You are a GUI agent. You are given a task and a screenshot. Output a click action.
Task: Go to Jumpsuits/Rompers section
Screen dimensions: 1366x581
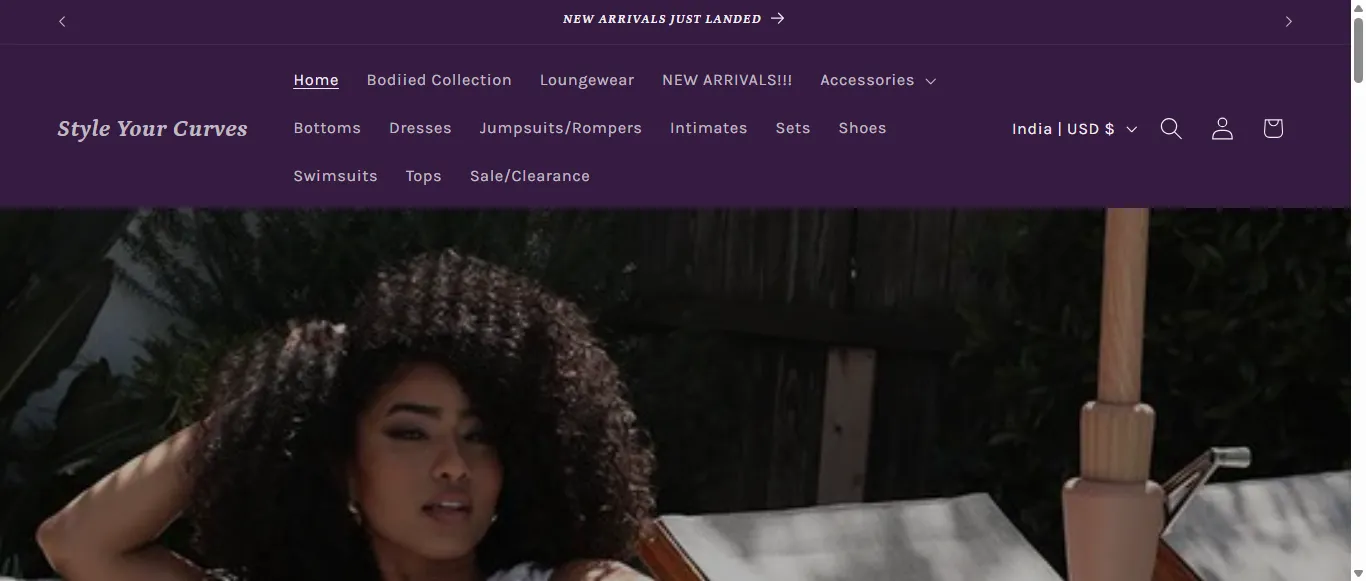tap(560, 128)
